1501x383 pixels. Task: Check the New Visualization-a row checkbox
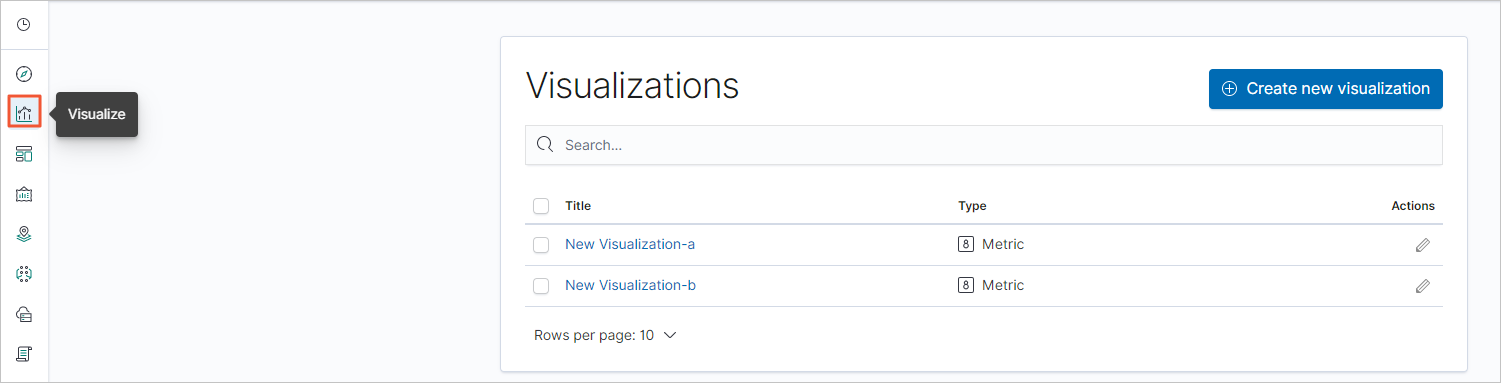coord(541,245)
